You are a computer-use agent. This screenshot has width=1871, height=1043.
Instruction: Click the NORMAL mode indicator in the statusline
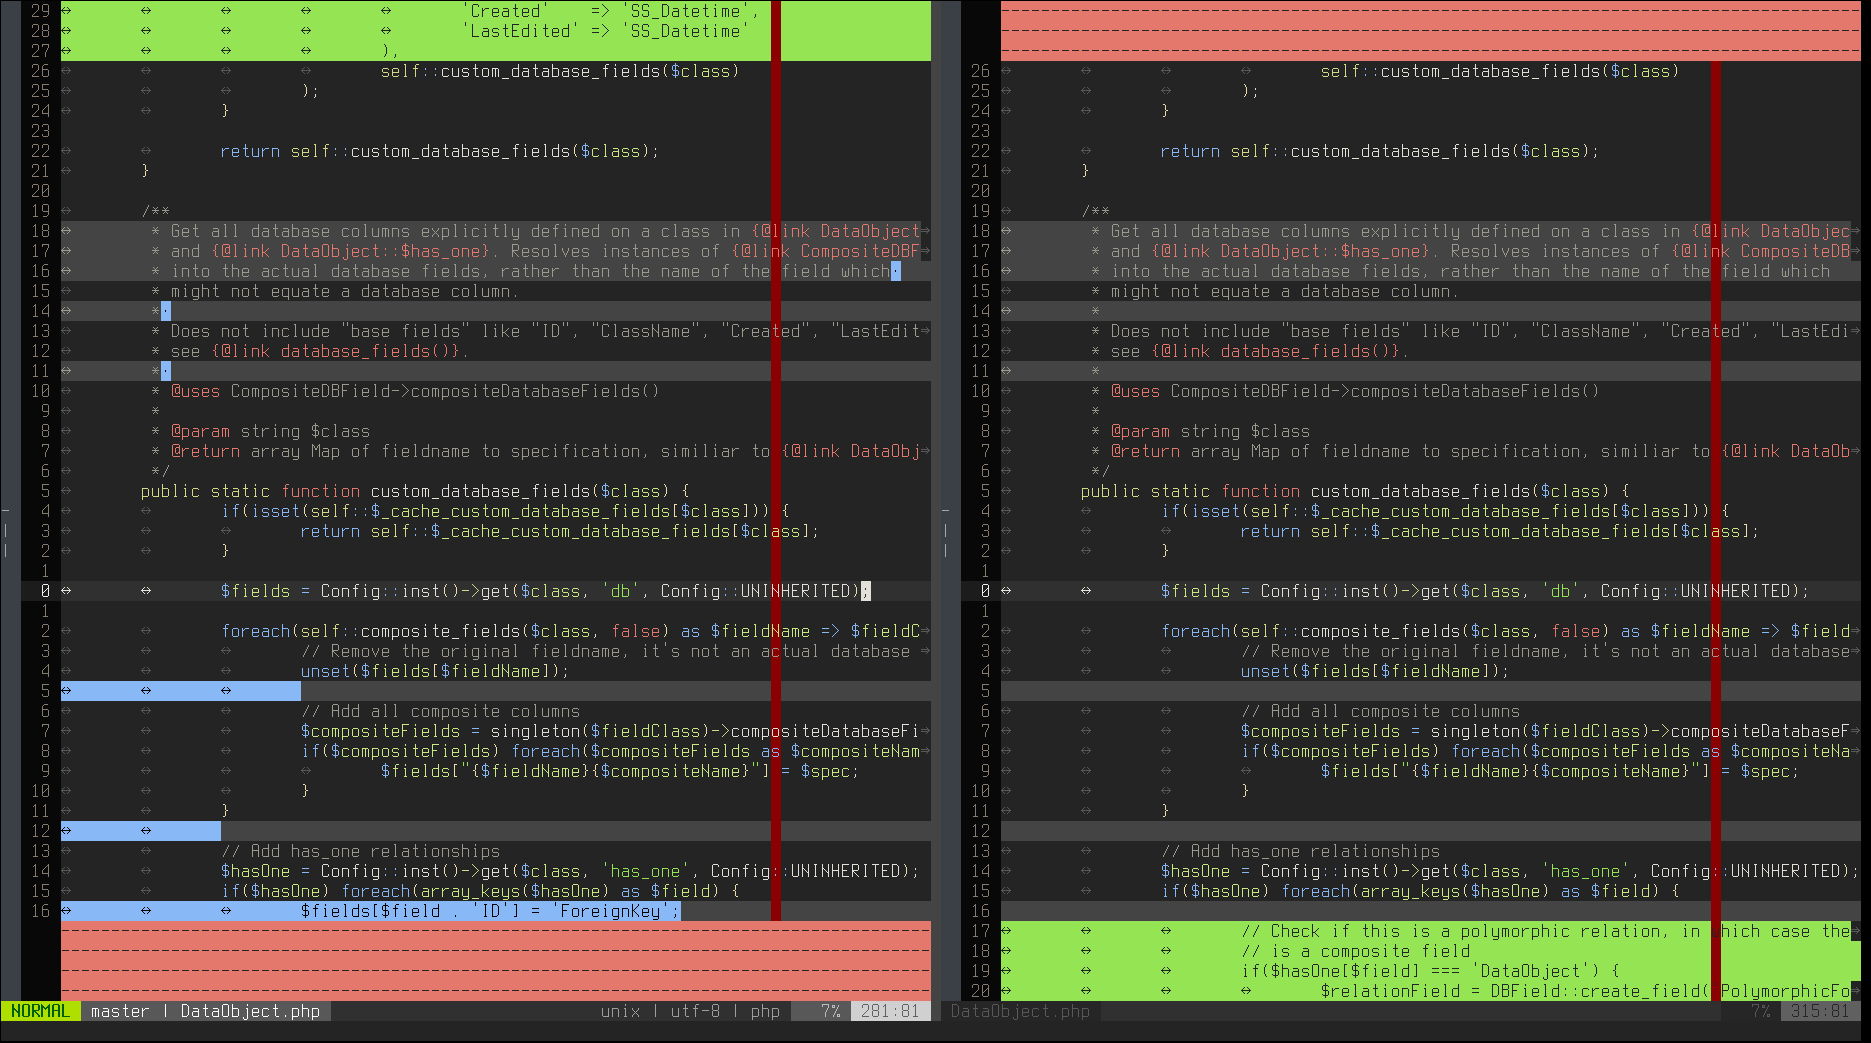click(x=40, y=1011)
